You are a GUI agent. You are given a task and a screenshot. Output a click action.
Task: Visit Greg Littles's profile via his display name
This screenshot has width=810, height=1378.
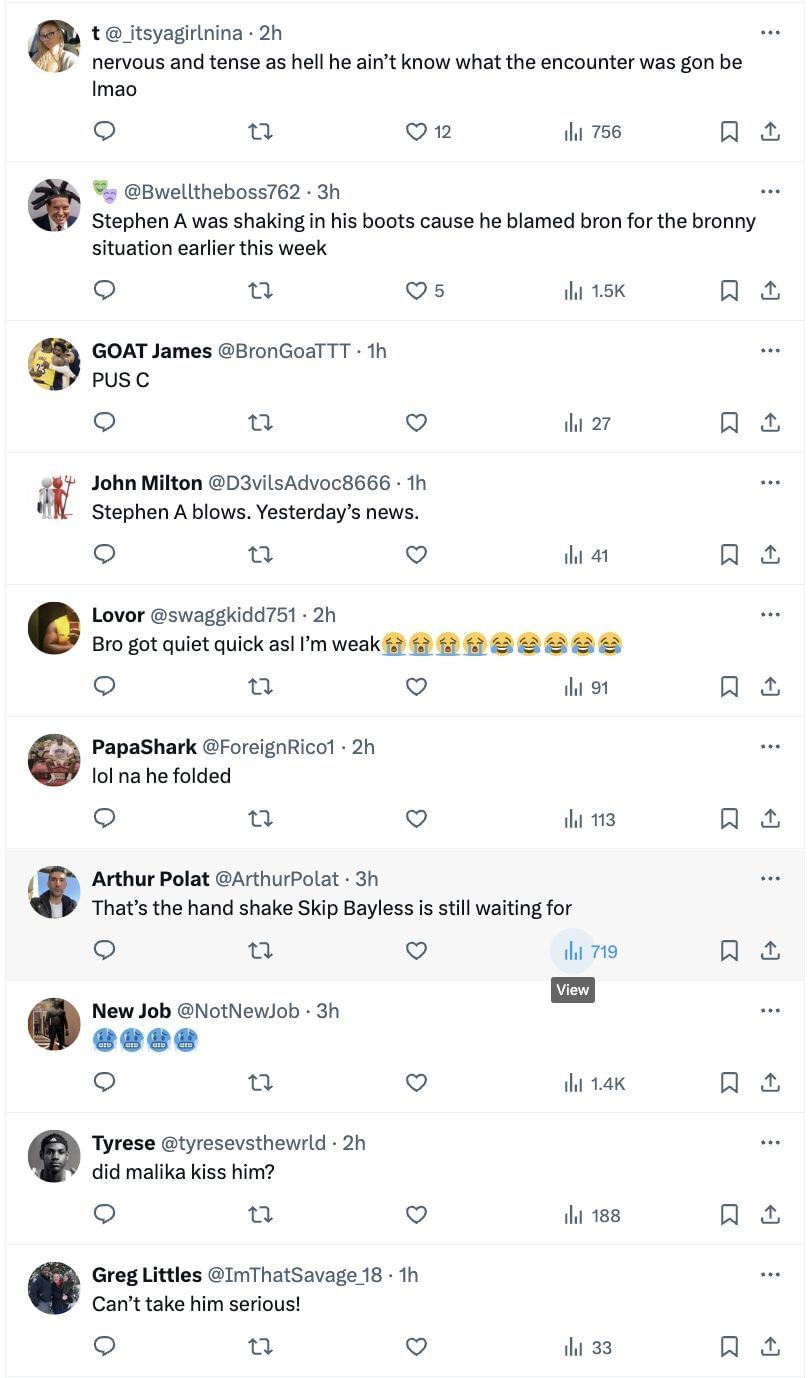click(148, 1275)
